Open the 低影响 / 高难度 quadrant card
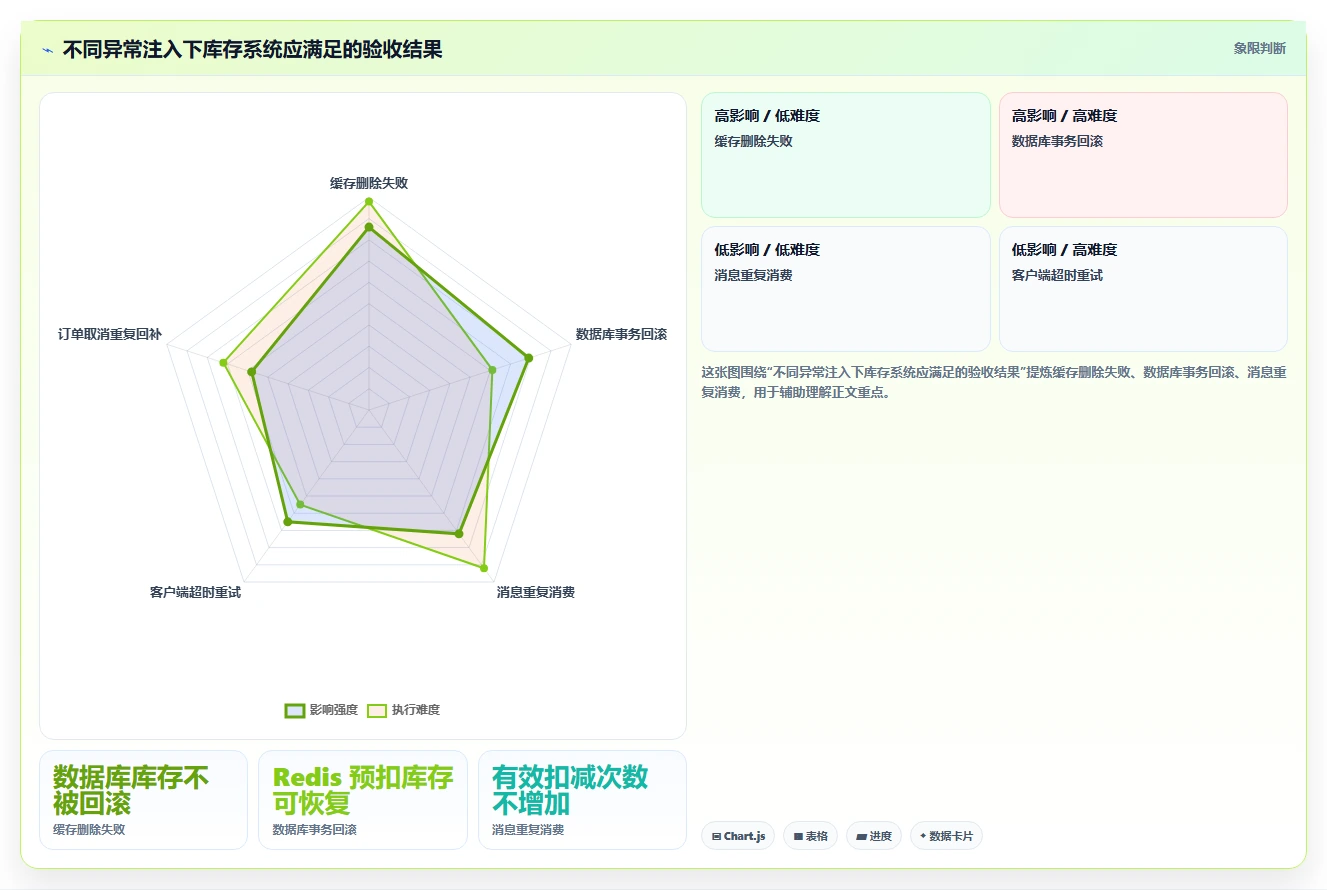Viewport: 1327px width, 890px height. [x=1143, y=289]
